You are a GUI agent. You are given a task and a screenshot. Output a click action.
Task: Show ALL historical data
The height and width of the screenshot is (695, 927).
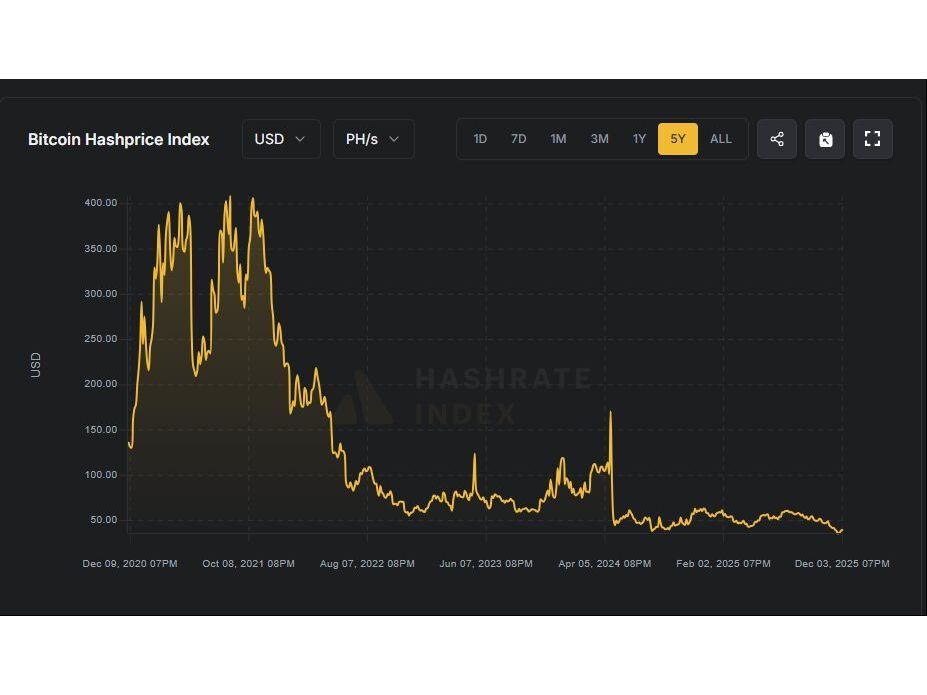(x=720, y=139)
